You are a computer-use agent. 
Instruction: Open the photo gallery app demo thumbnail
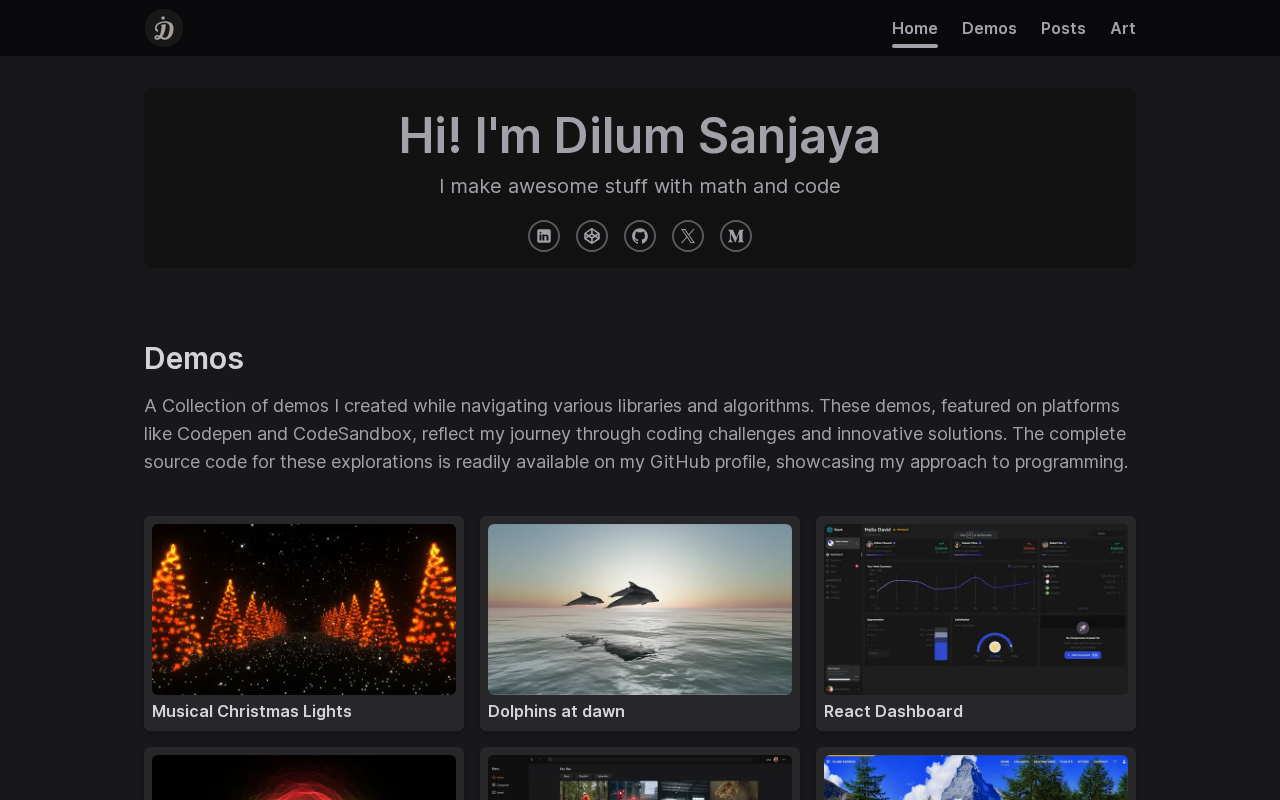click(x=640, y=778)
